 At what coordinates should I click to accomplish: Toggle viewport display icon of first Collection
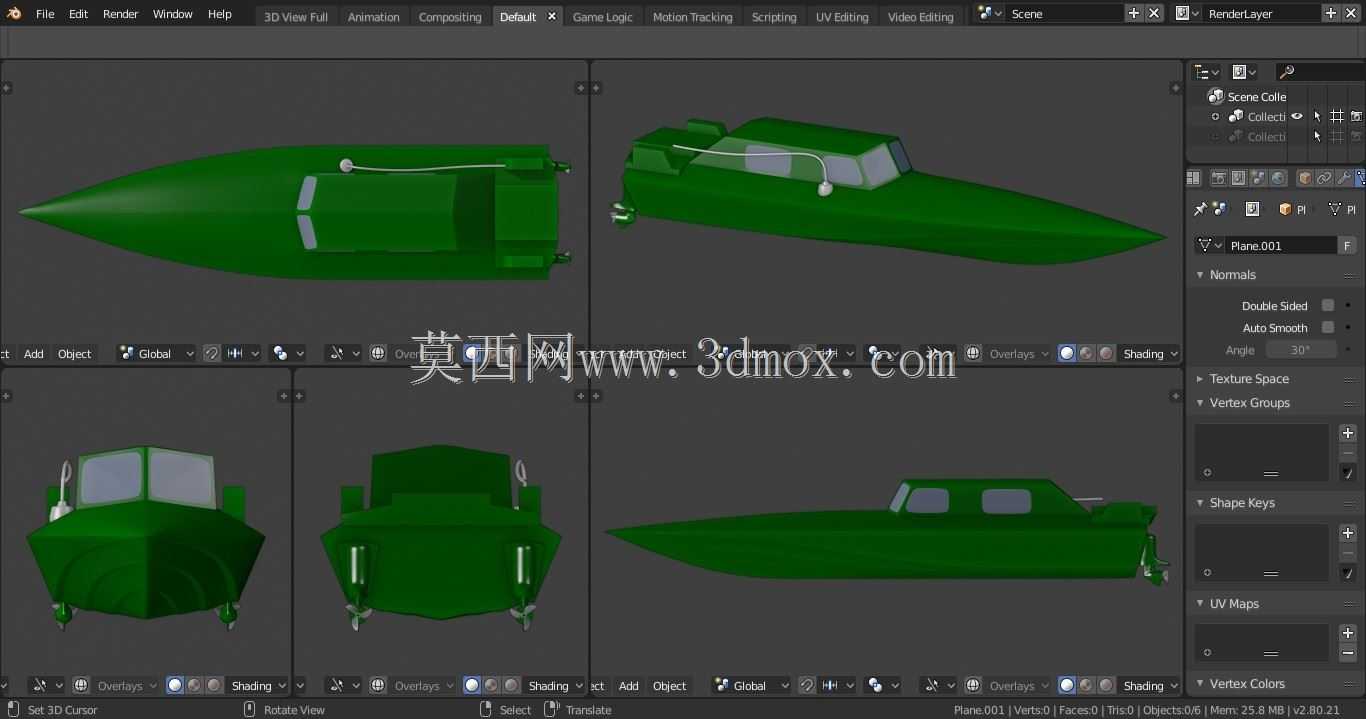coord(1337,117)
